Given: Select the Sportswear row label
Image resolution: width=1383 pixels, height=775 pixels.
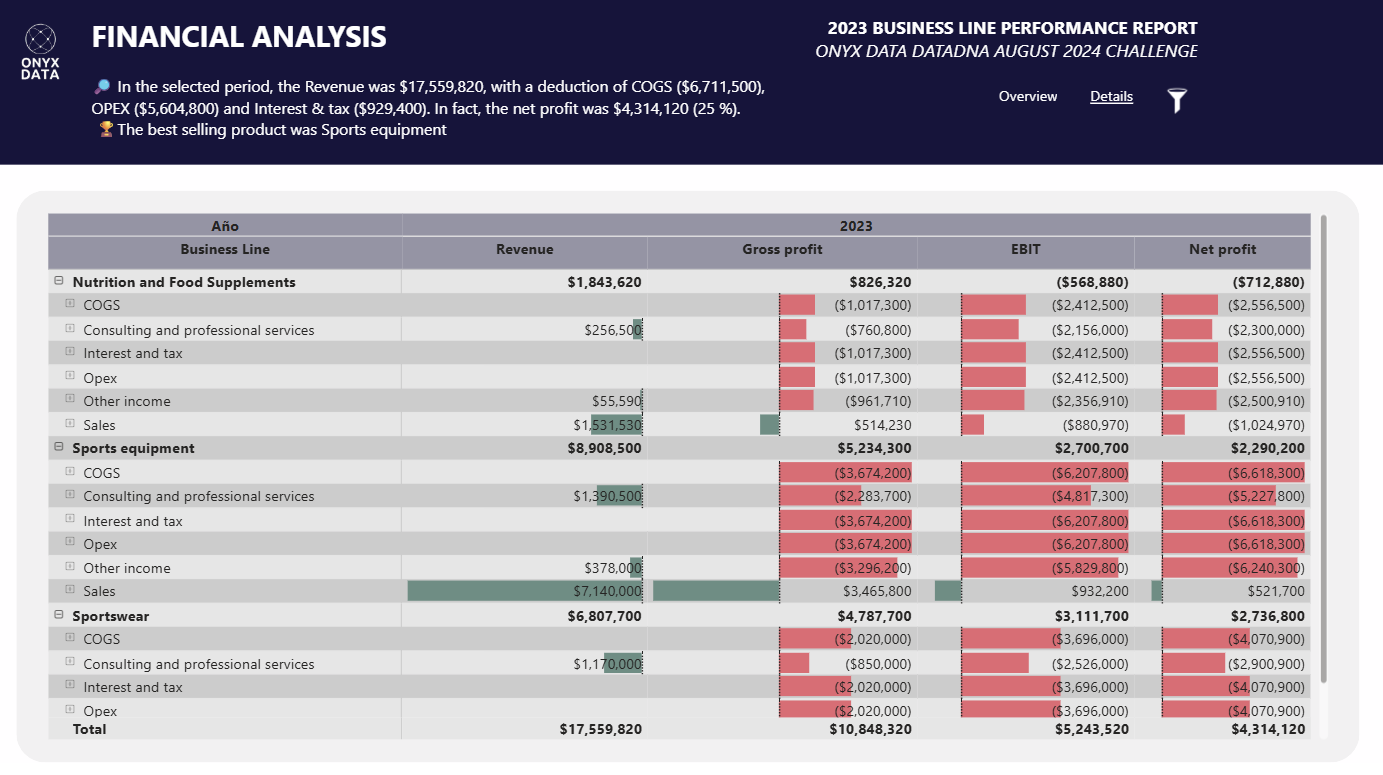Looking at the screenshot, I should [x=111, y=616].
